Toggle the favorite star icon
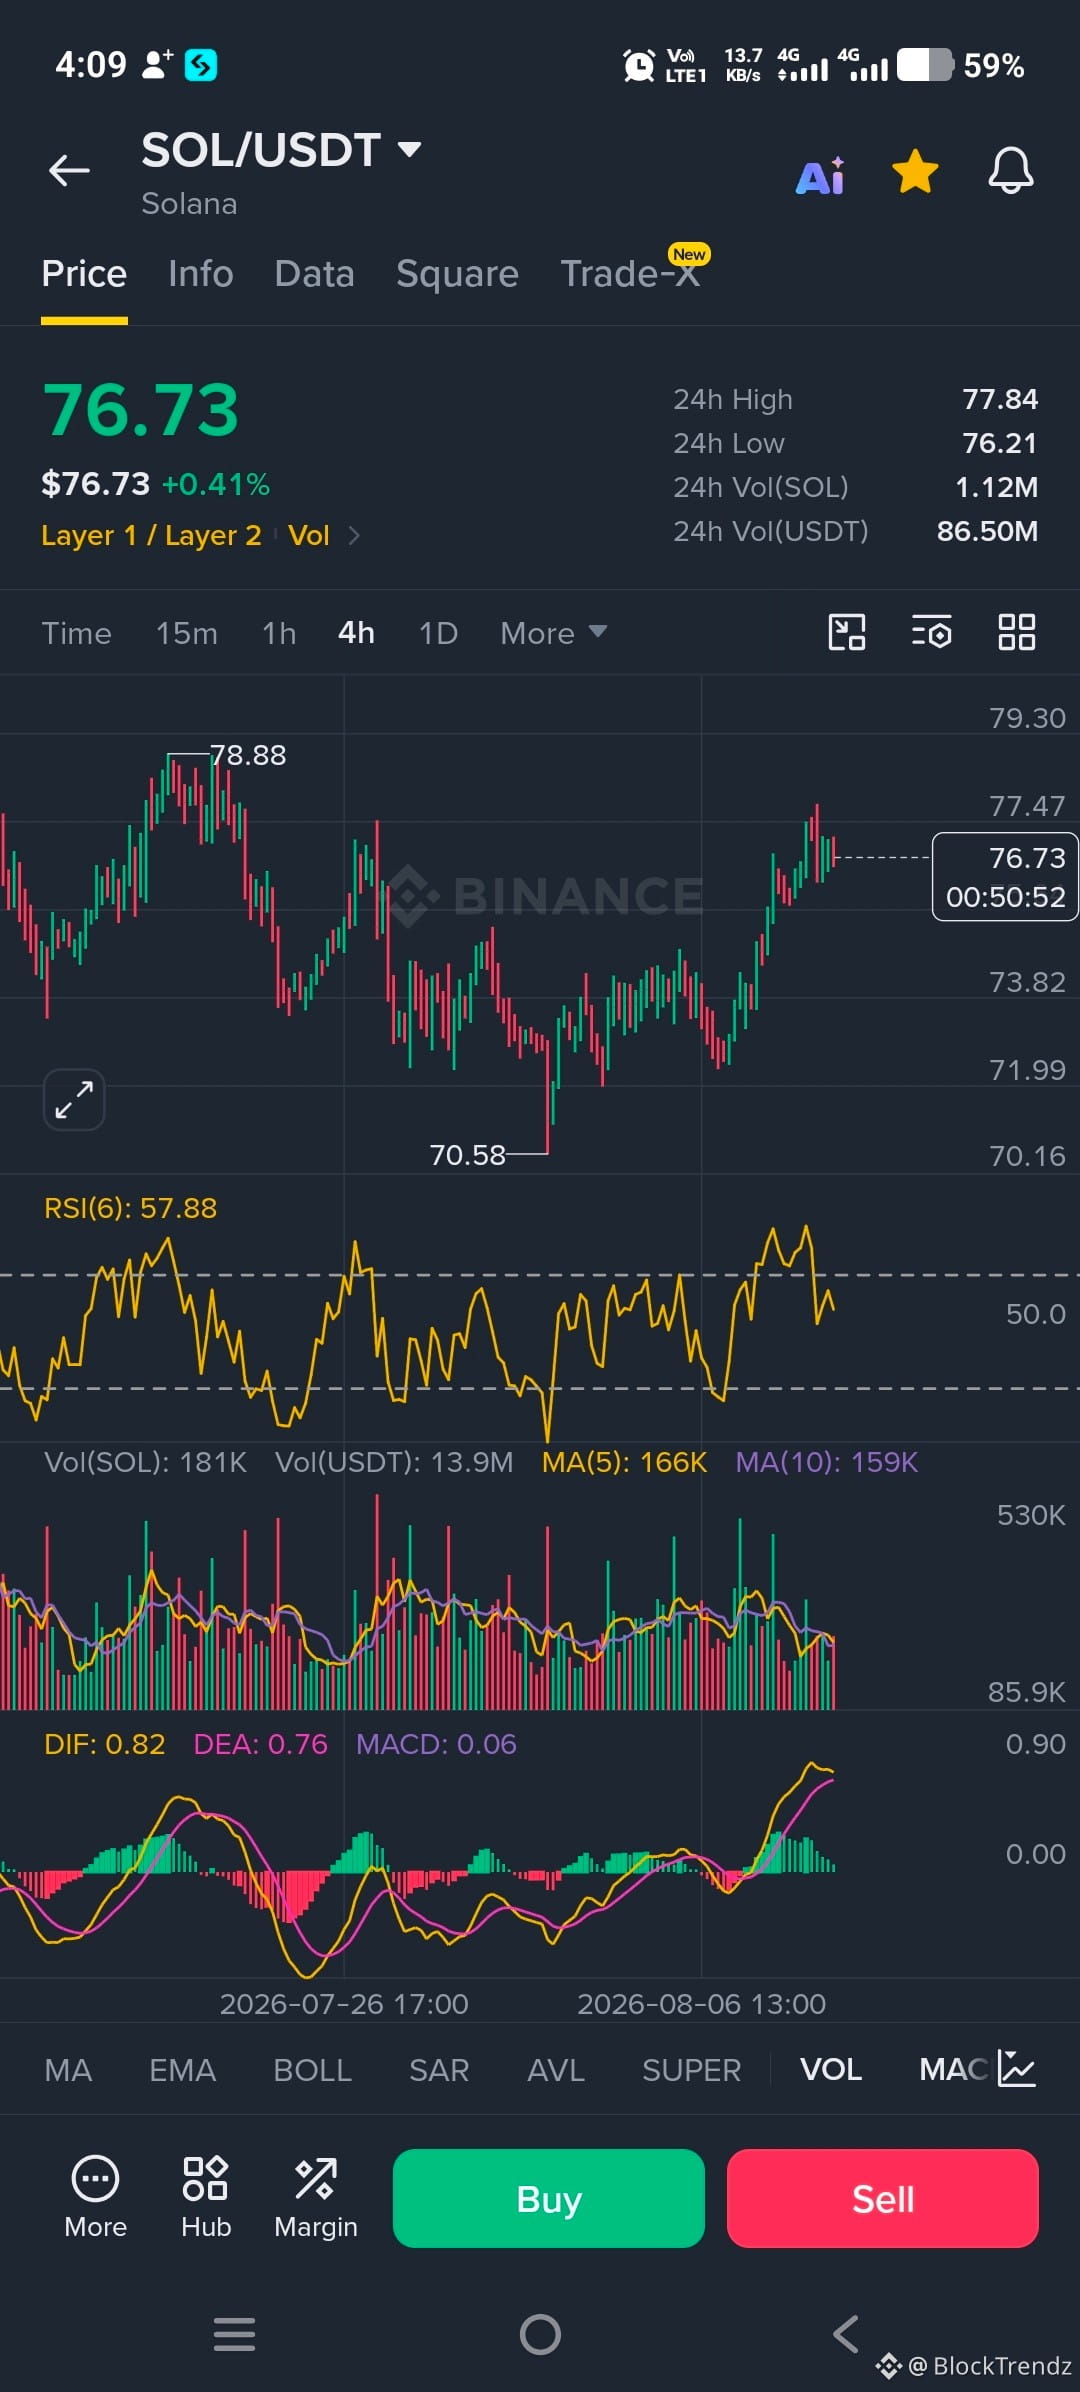Image resolution: width=1080 pixels, height=2392 pixels. pos(915,171)
